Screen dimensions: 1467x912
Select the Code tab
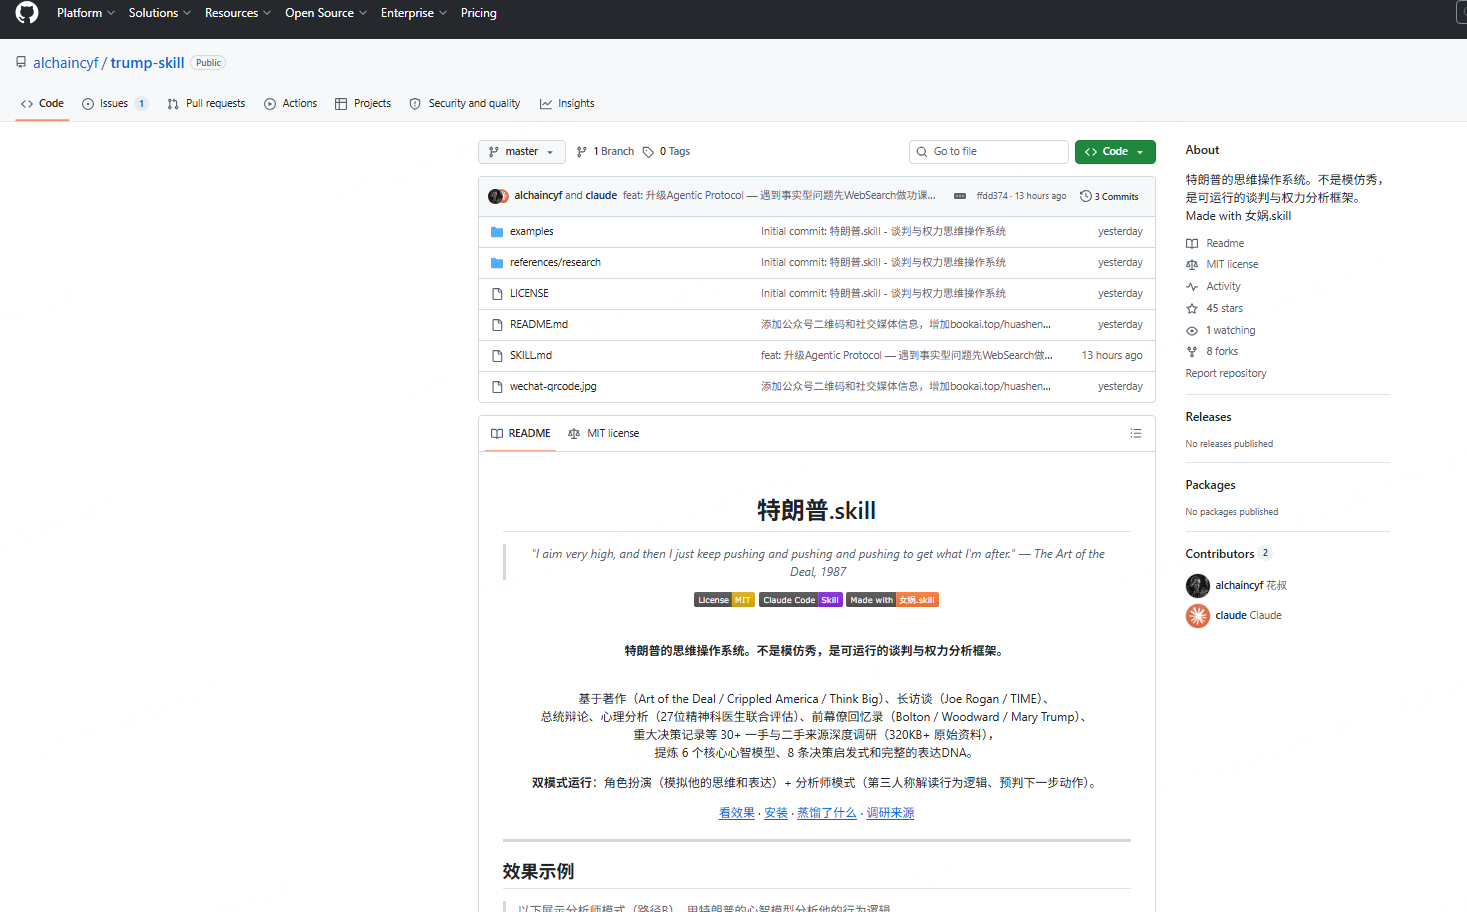pyautogui.click(x=42, y=104)
